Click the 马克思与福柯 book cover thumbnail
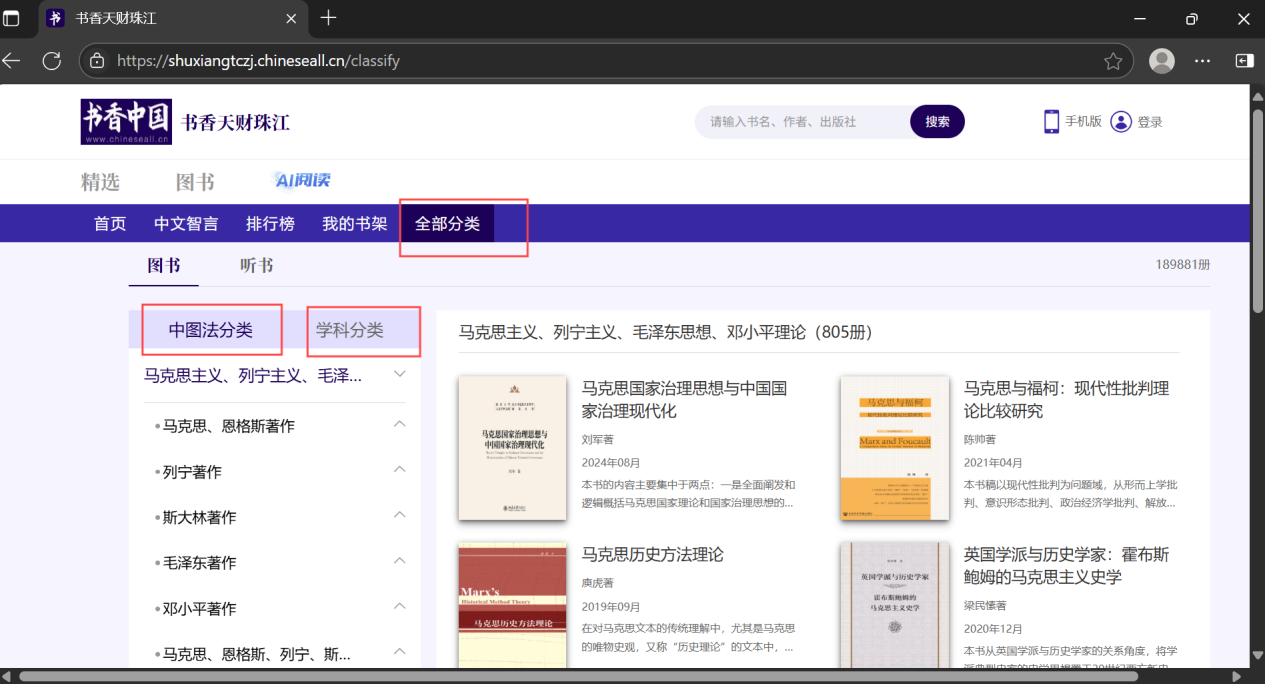The image size is (1265, 684). 895,448
